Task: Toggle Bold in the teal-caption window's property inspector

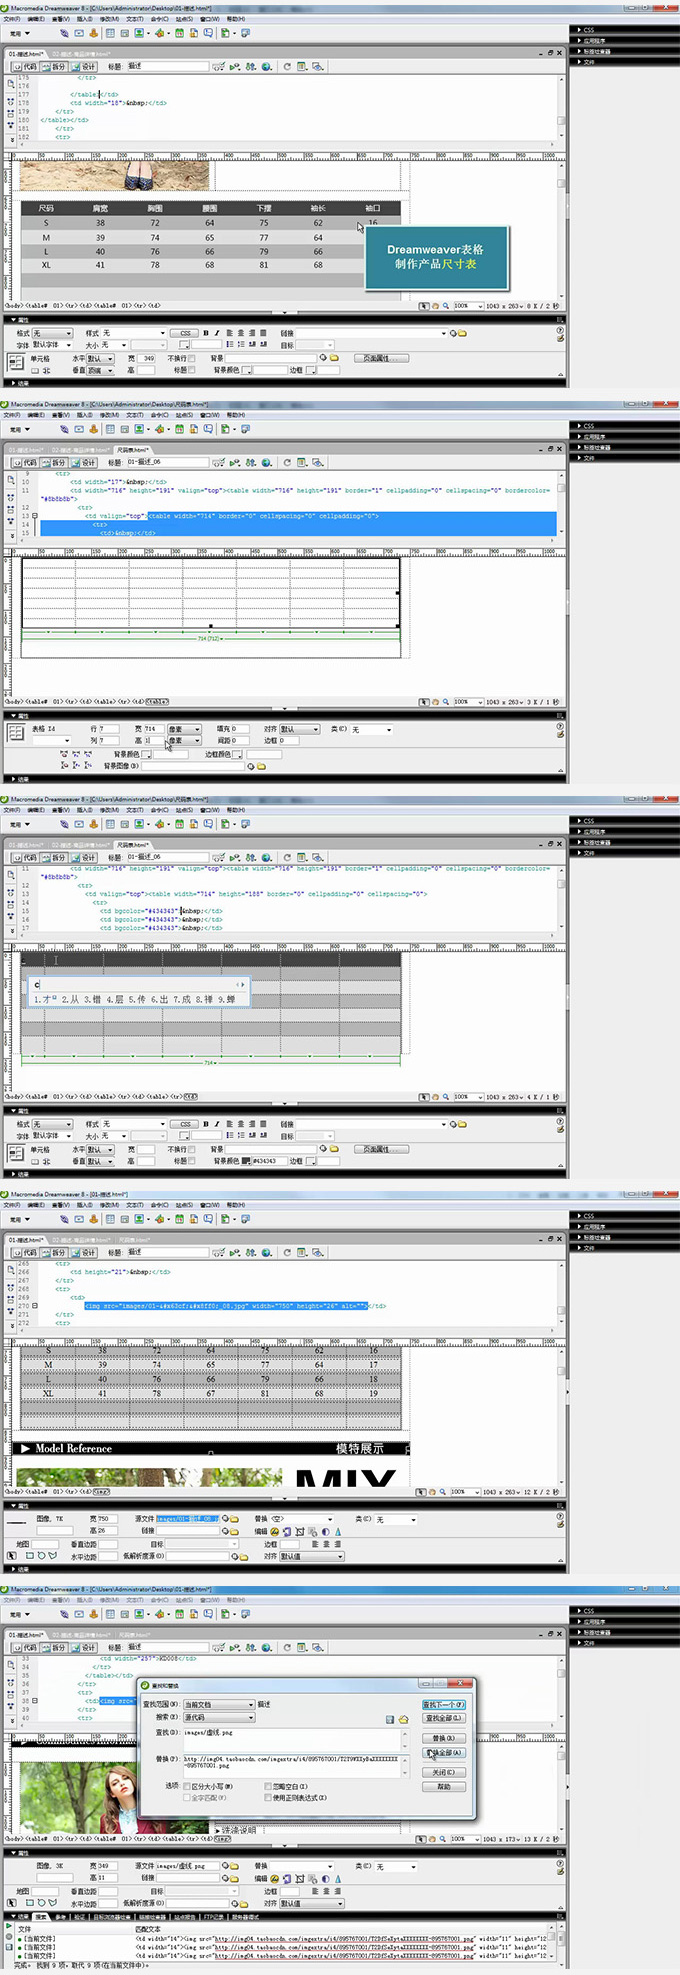Action: pos(206,332)
